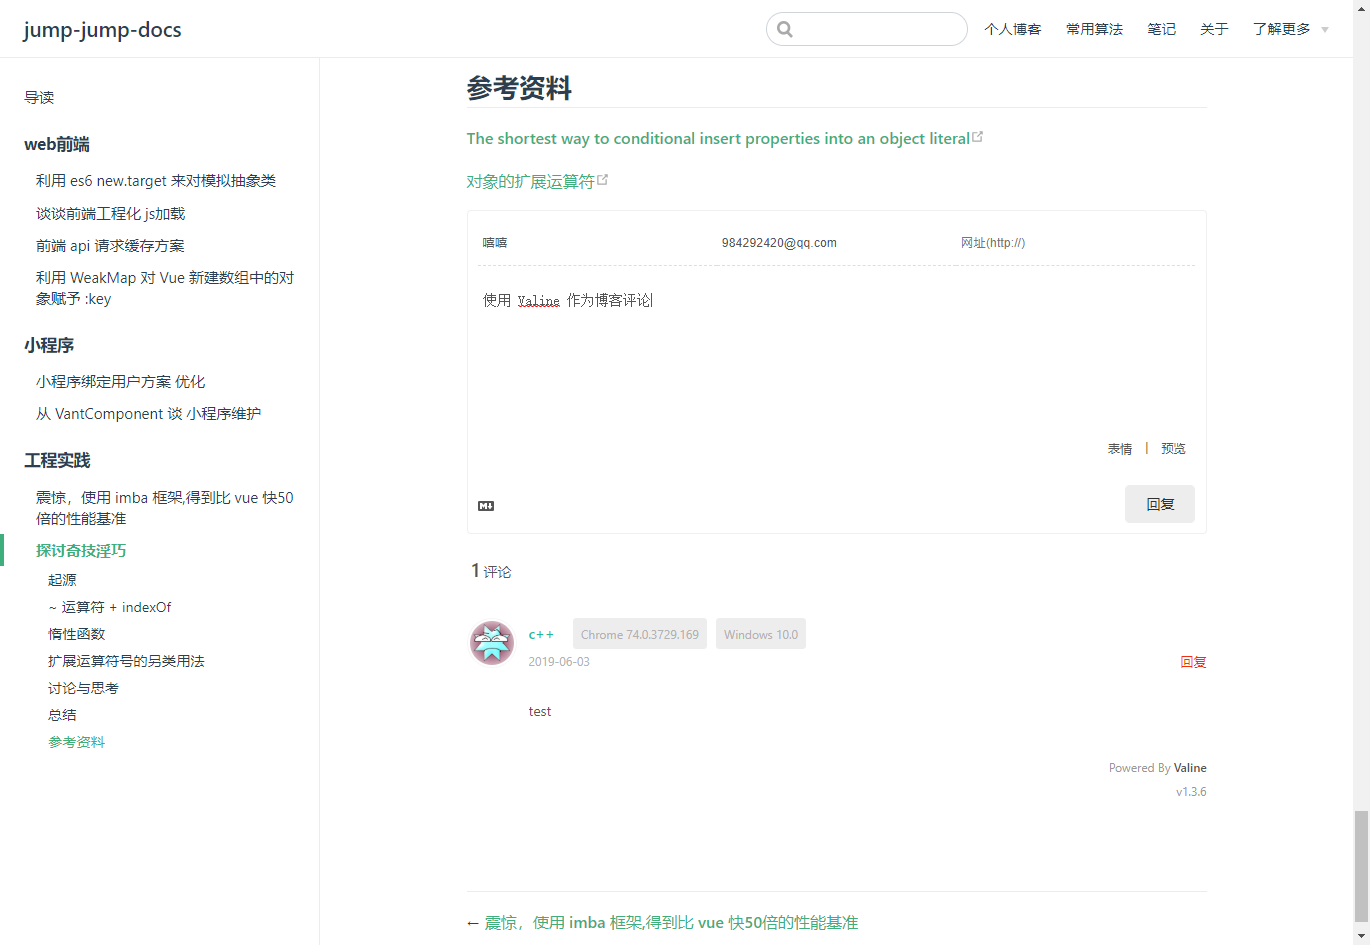This screenshot has width=1370, height=945.
Task: Open the 常用算法 nav item
Action: pos(1094,29)
